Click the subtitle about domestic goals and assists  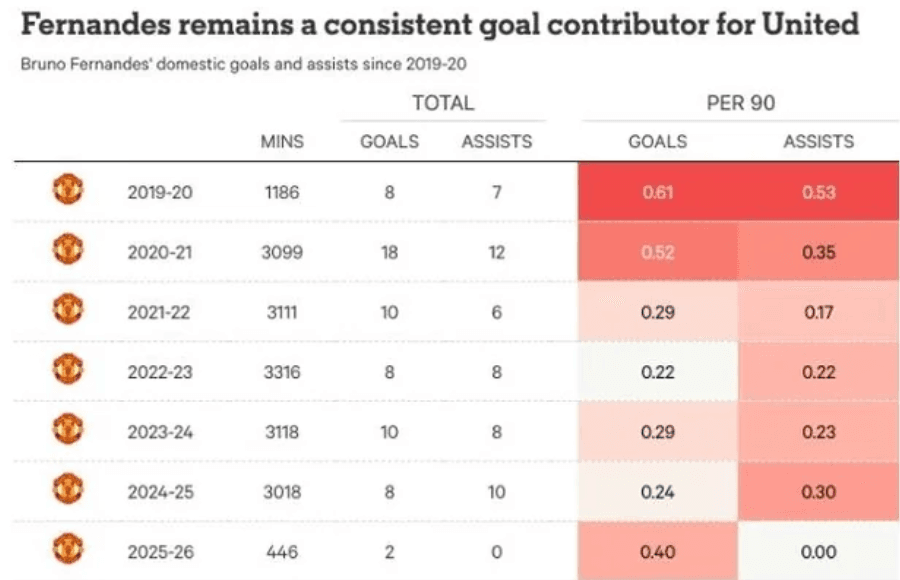pyautogui.click(x=245, y=64)
